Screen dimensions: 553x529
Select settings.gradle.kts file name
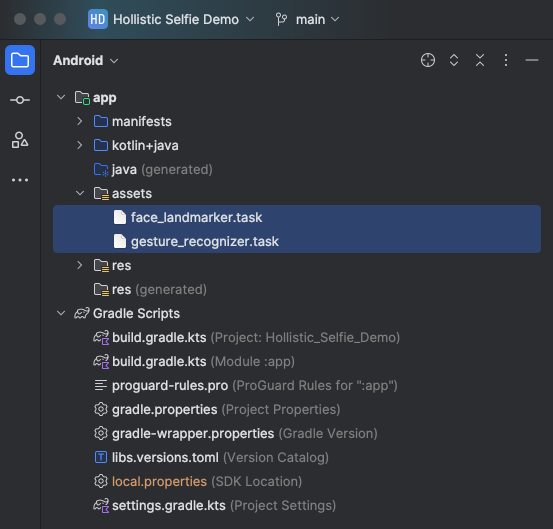(169, 505)
